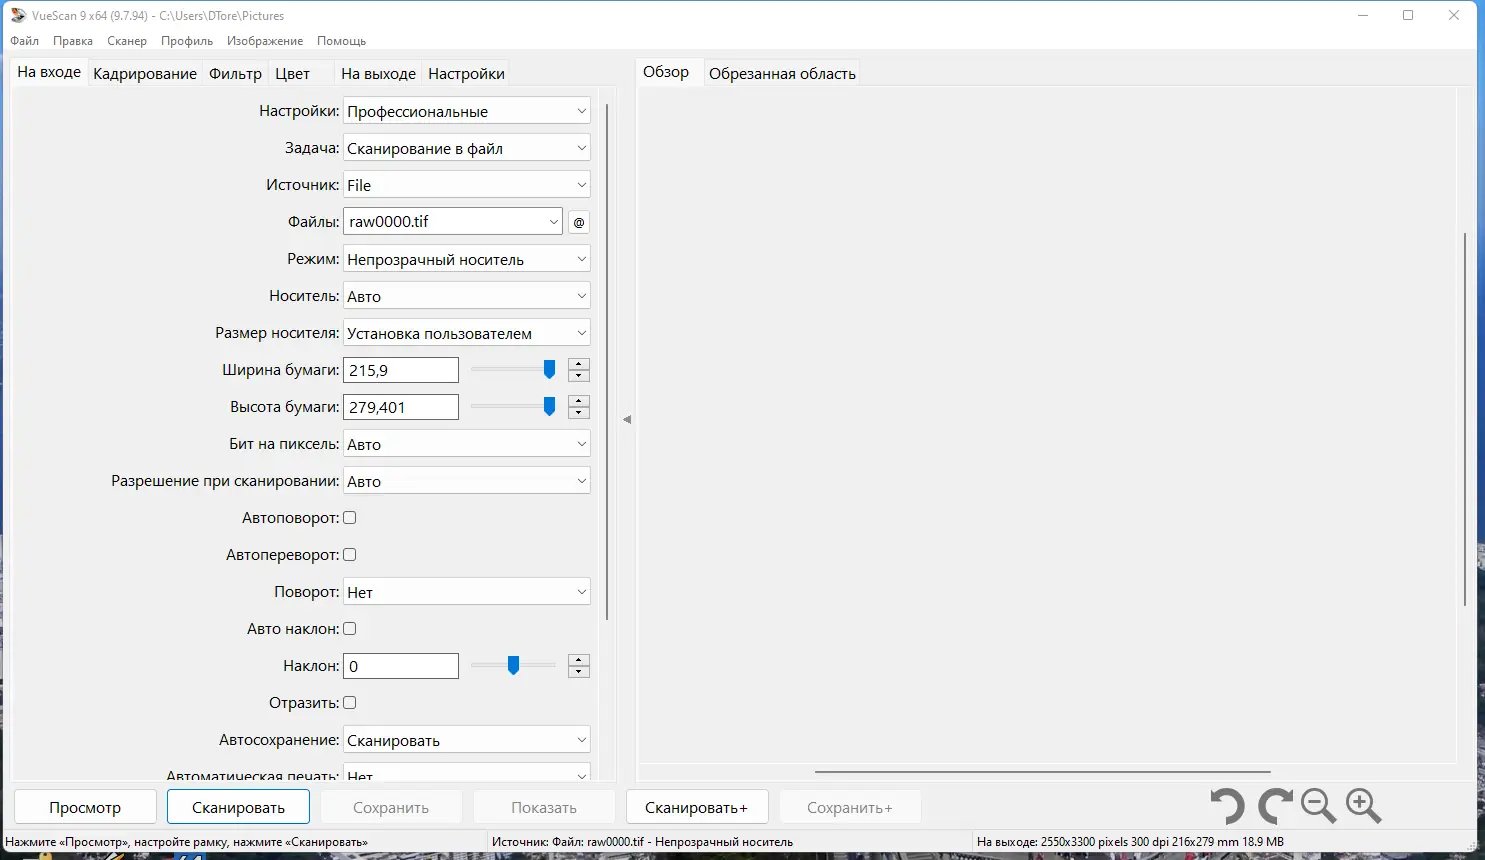Click the preview area vertical scrollbar
The height and width of the screenshot is (860, 1485).
[1465, 419]
